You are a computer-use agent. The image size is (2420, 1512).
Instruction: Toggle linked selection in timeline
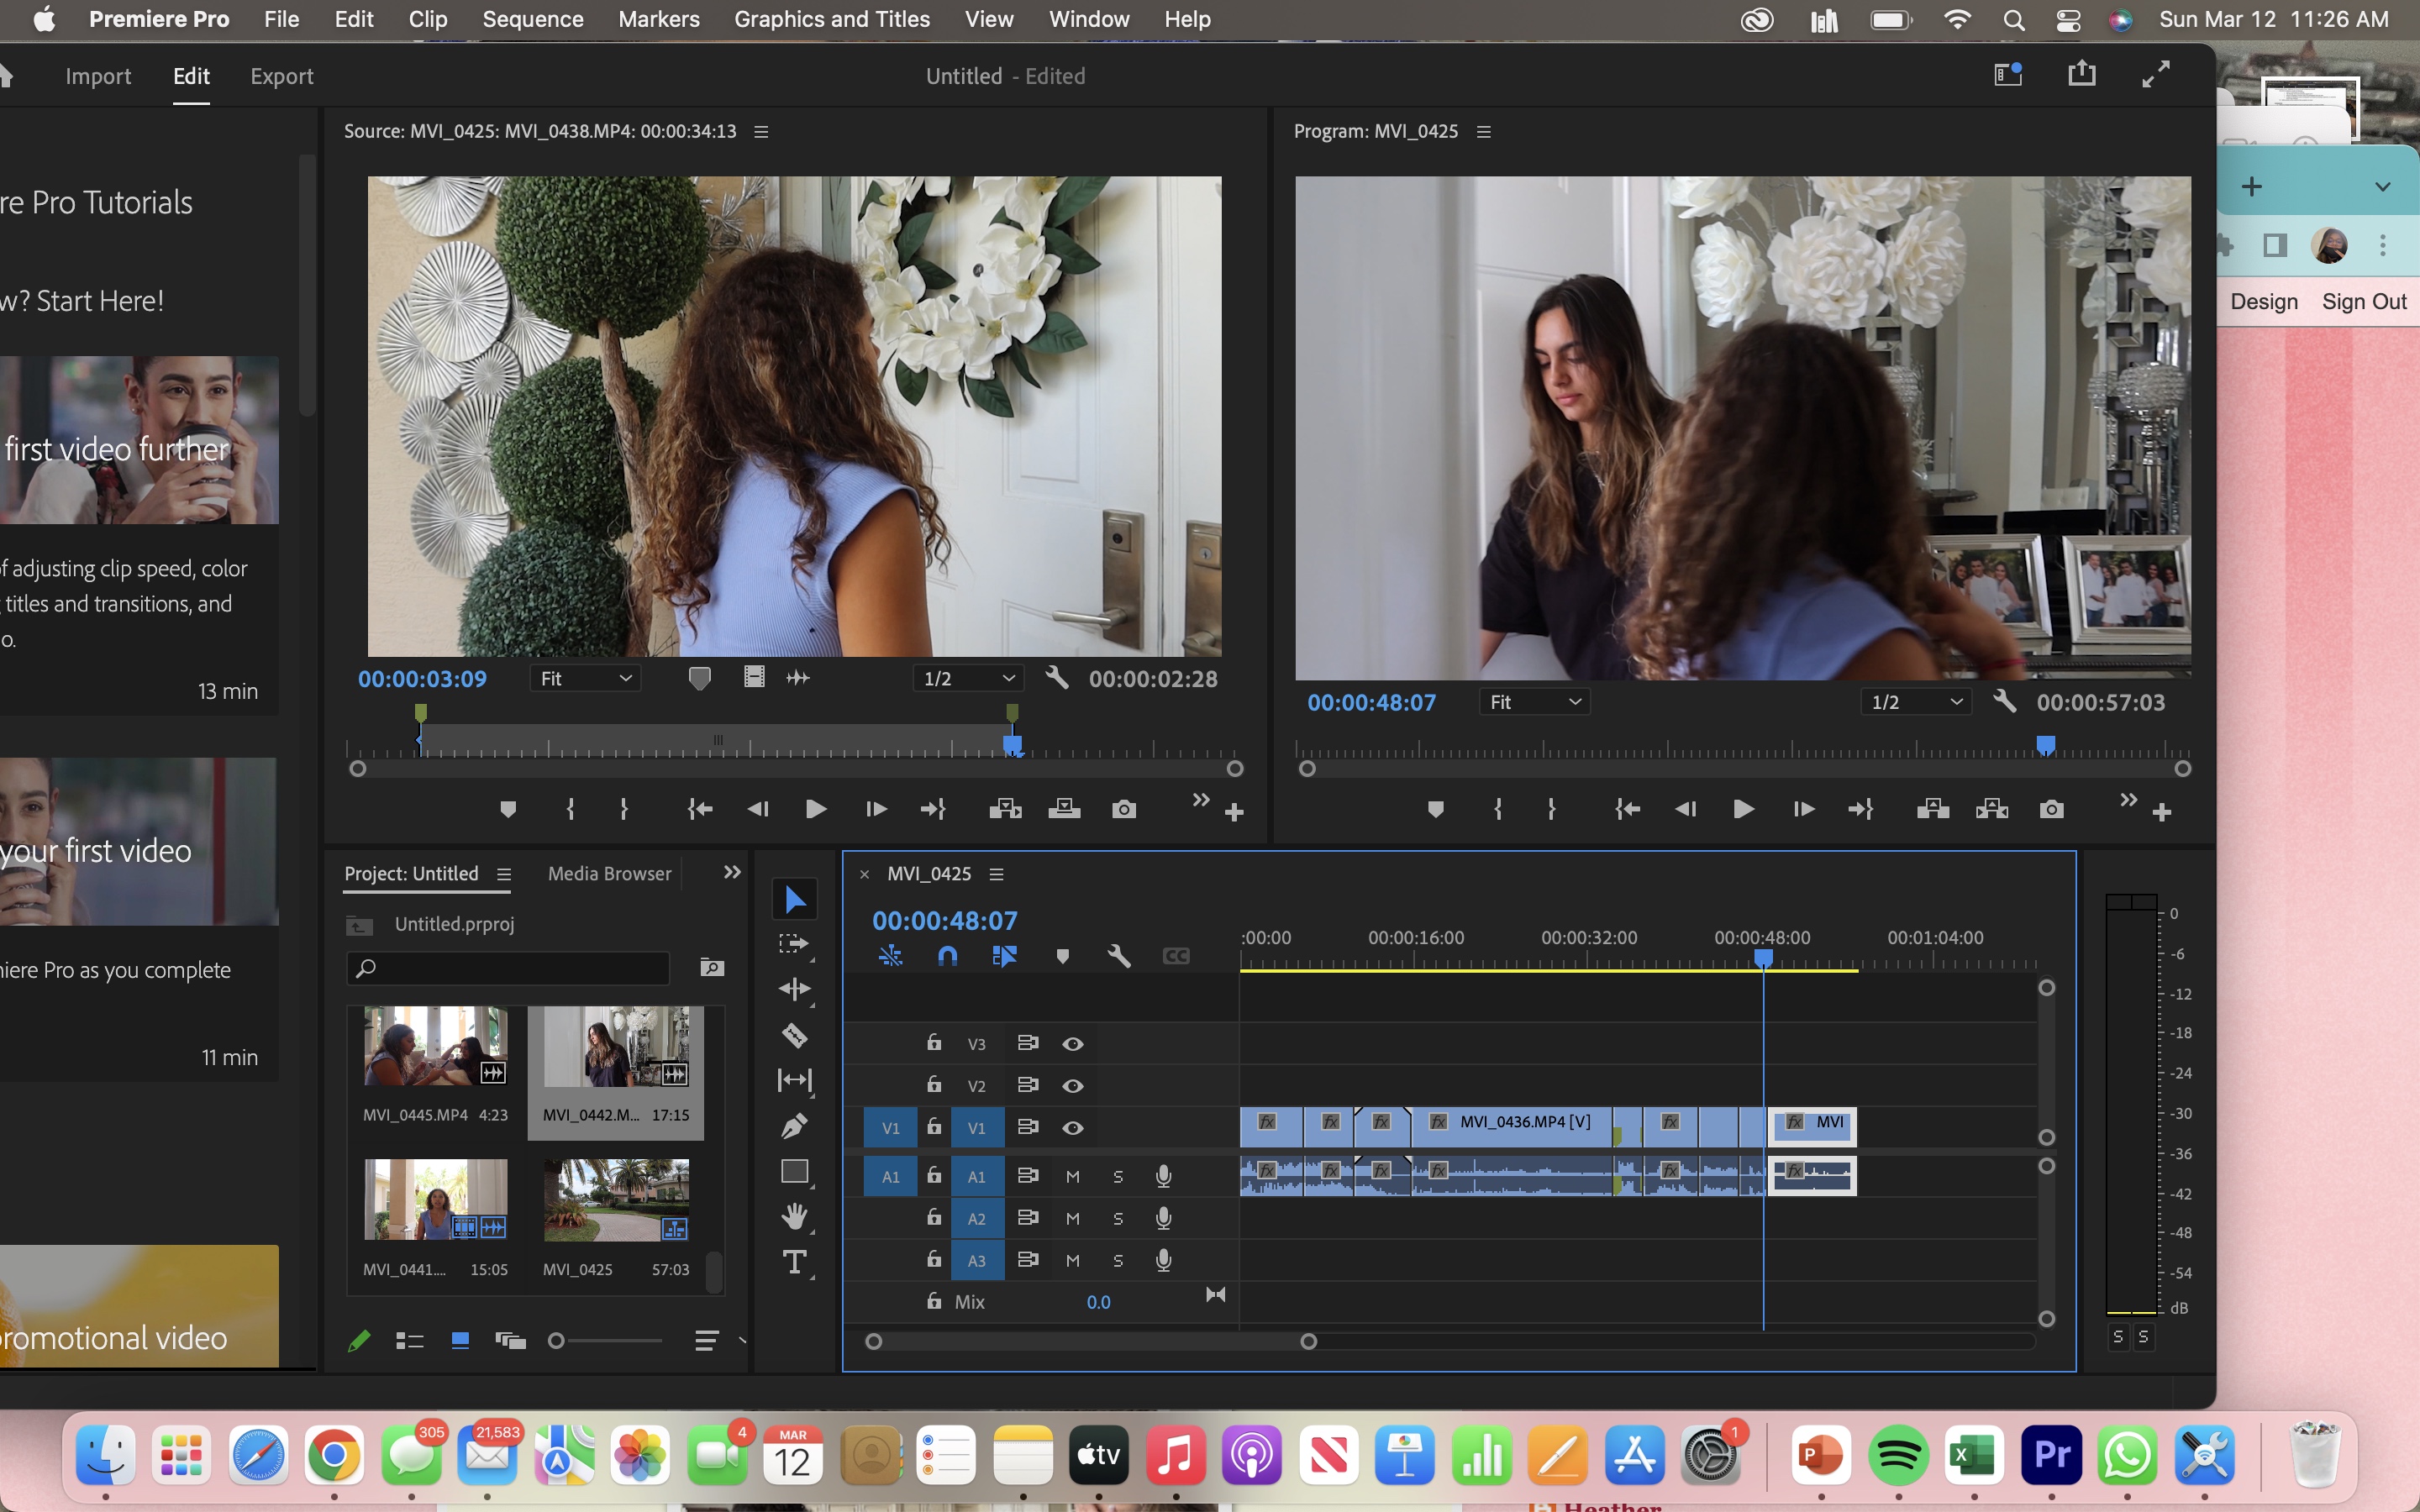[1004, 956]
